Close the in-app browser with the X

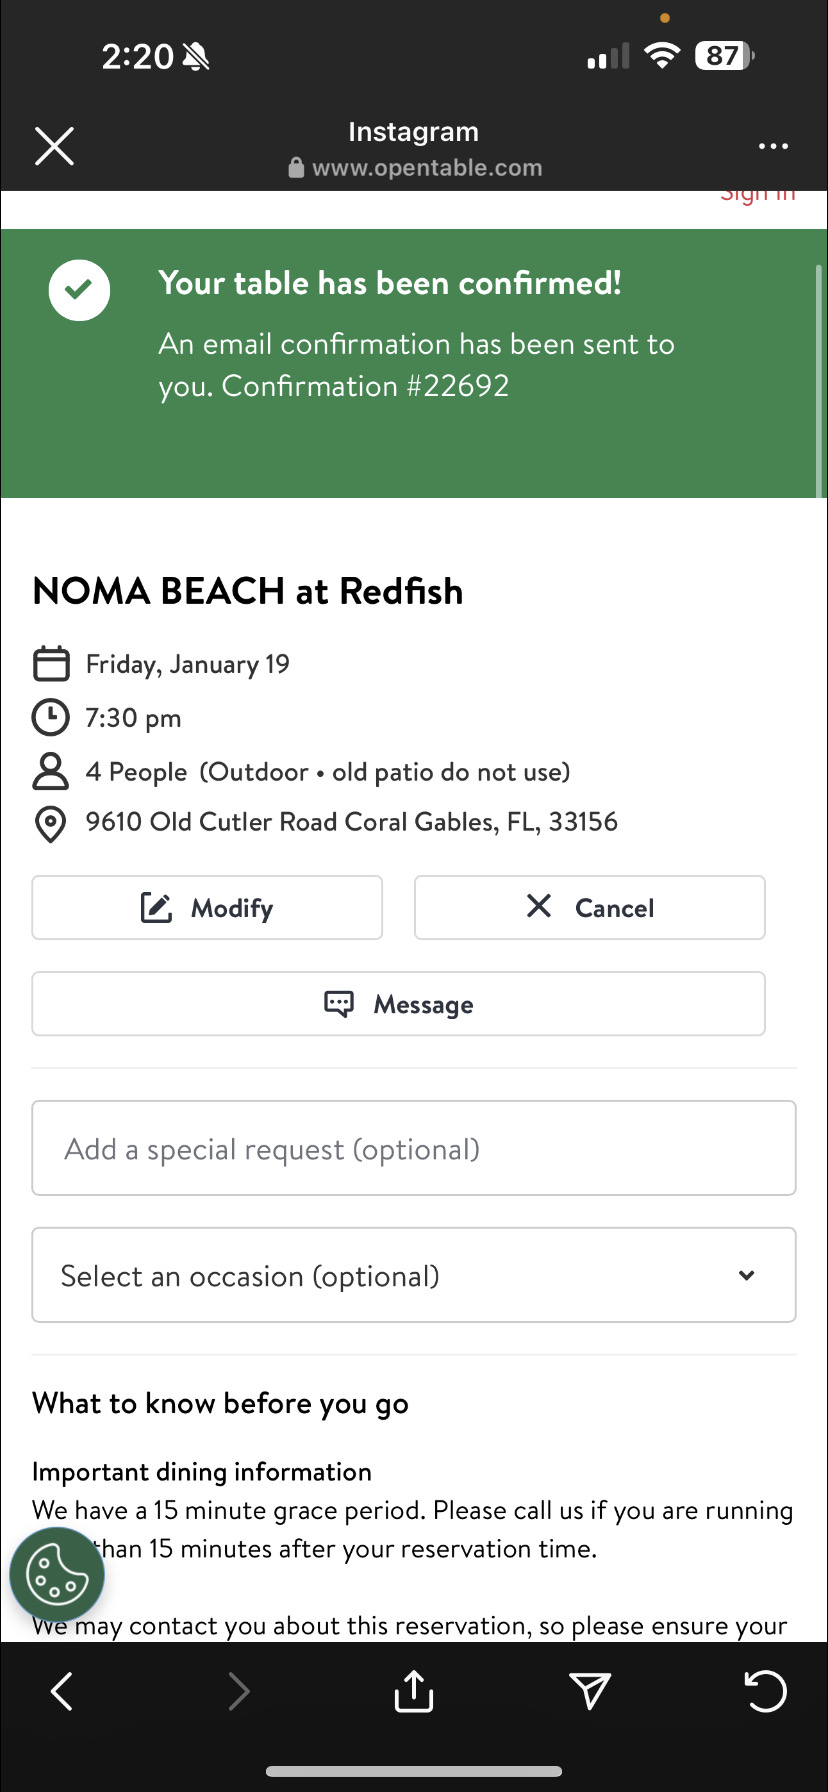pyautogui.click(x=55, y=146)
